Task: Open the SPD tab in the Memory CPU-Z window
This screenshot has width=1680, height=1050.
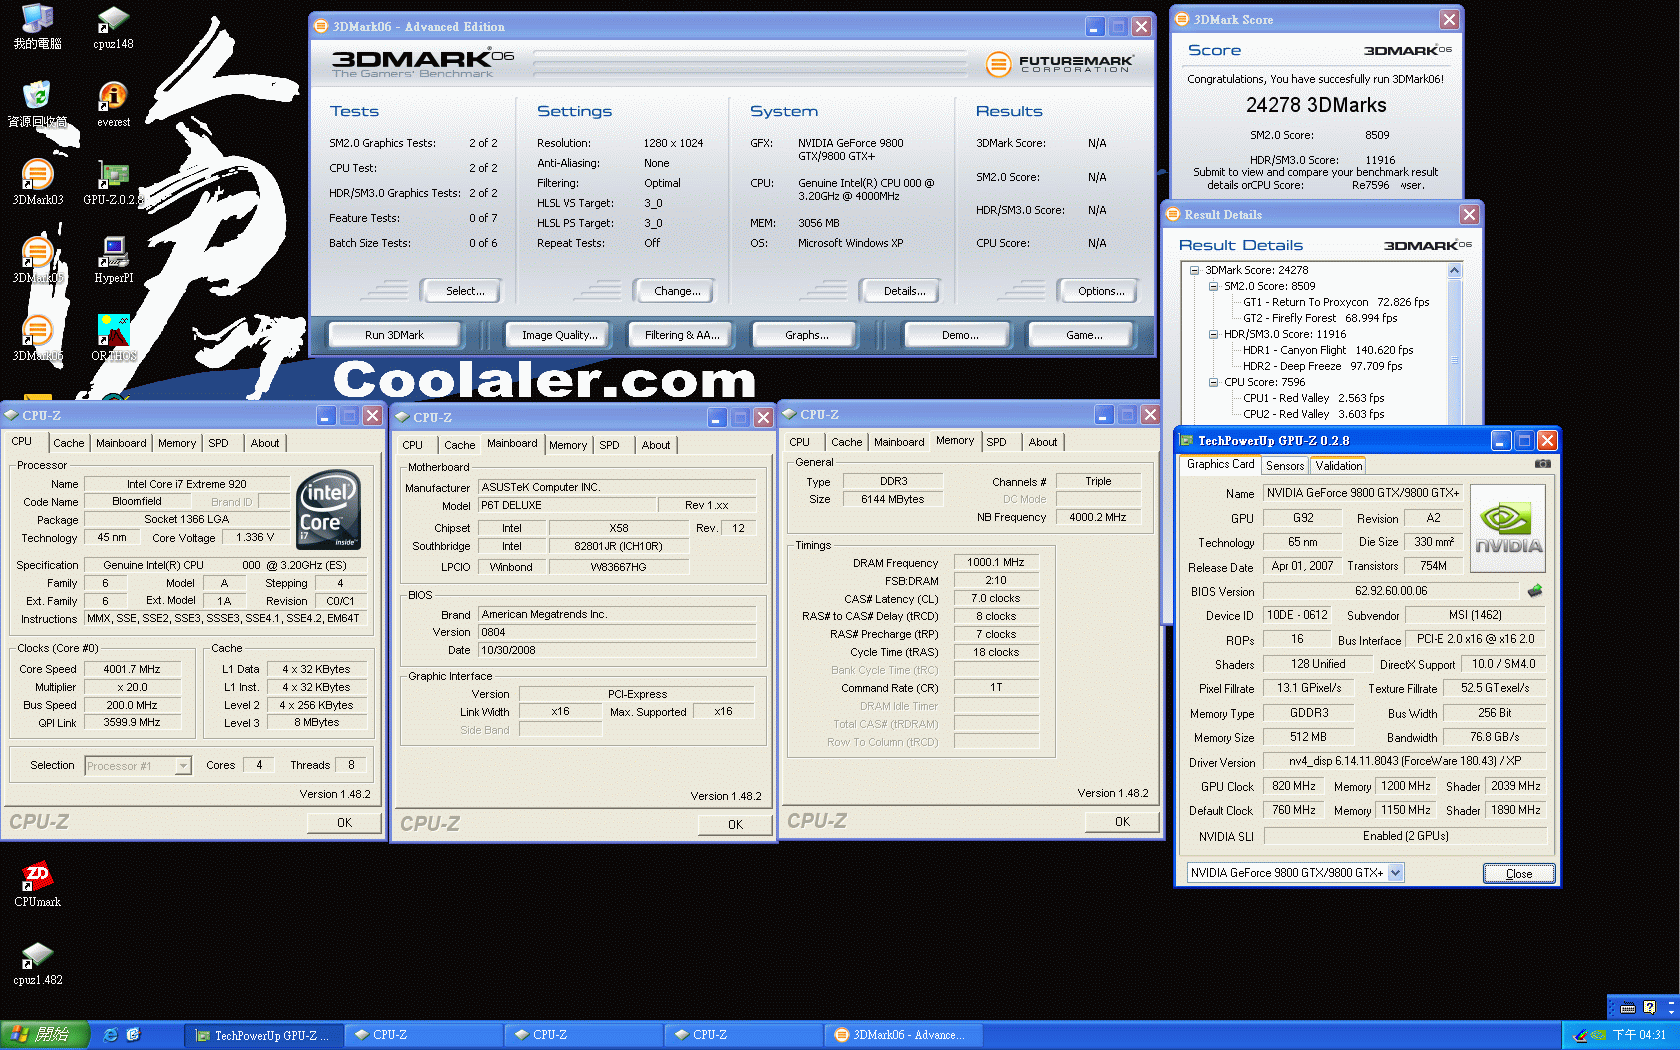Action: [996, 442]
